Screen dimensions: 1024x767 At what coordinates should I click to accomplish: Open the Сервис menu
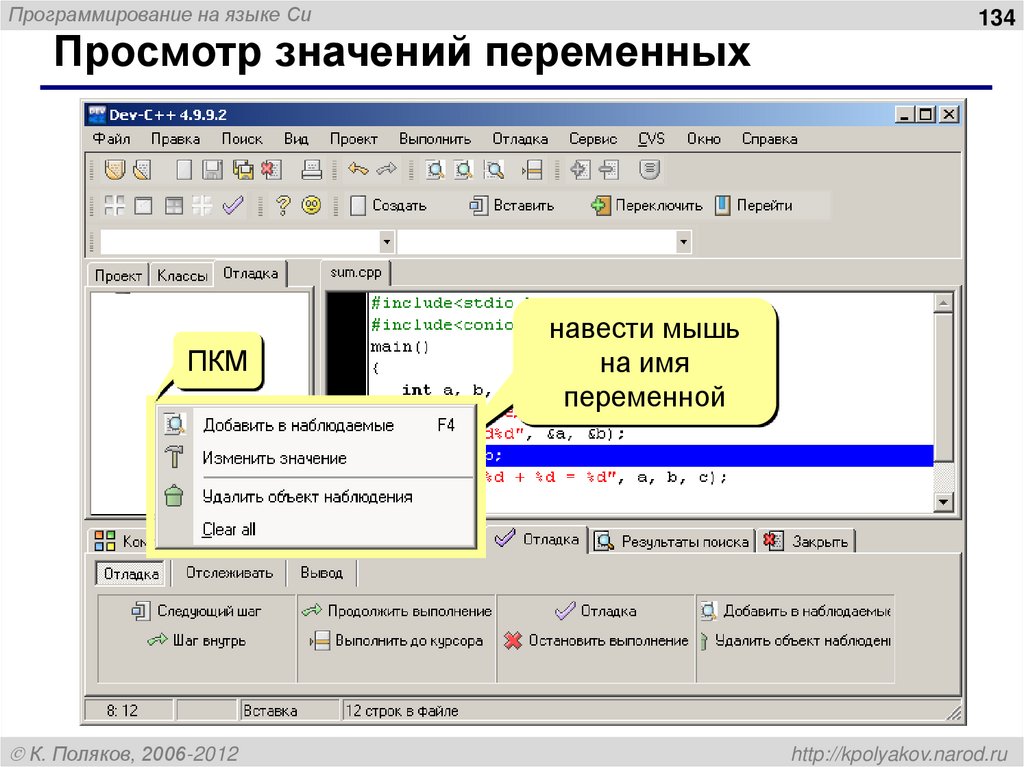pos(593,139)
